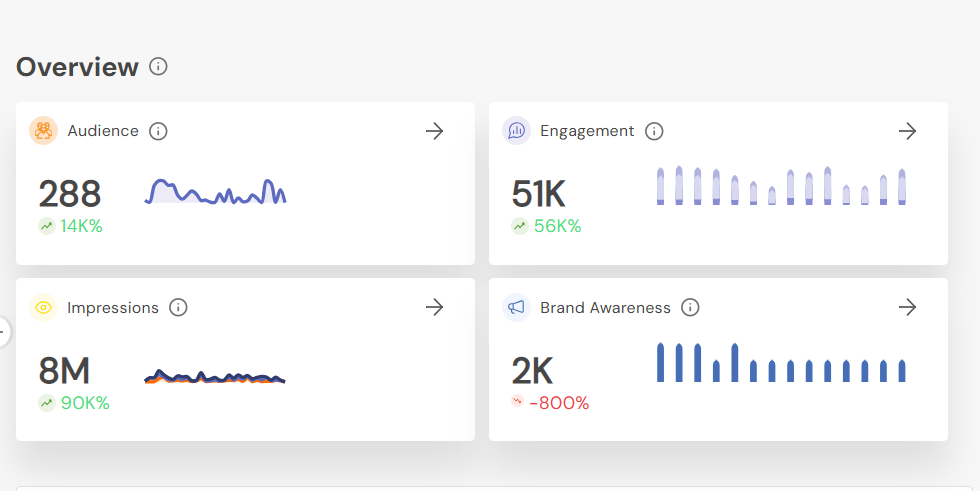Open Engagement details via arrow button
The image size is (980, 491).
[907, 131]
